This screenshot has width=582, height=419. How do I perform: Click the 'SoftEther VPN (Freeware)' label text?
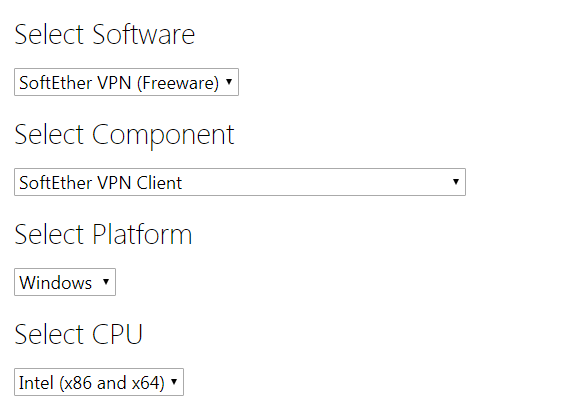pyautogui.click(x=119, y=83)
